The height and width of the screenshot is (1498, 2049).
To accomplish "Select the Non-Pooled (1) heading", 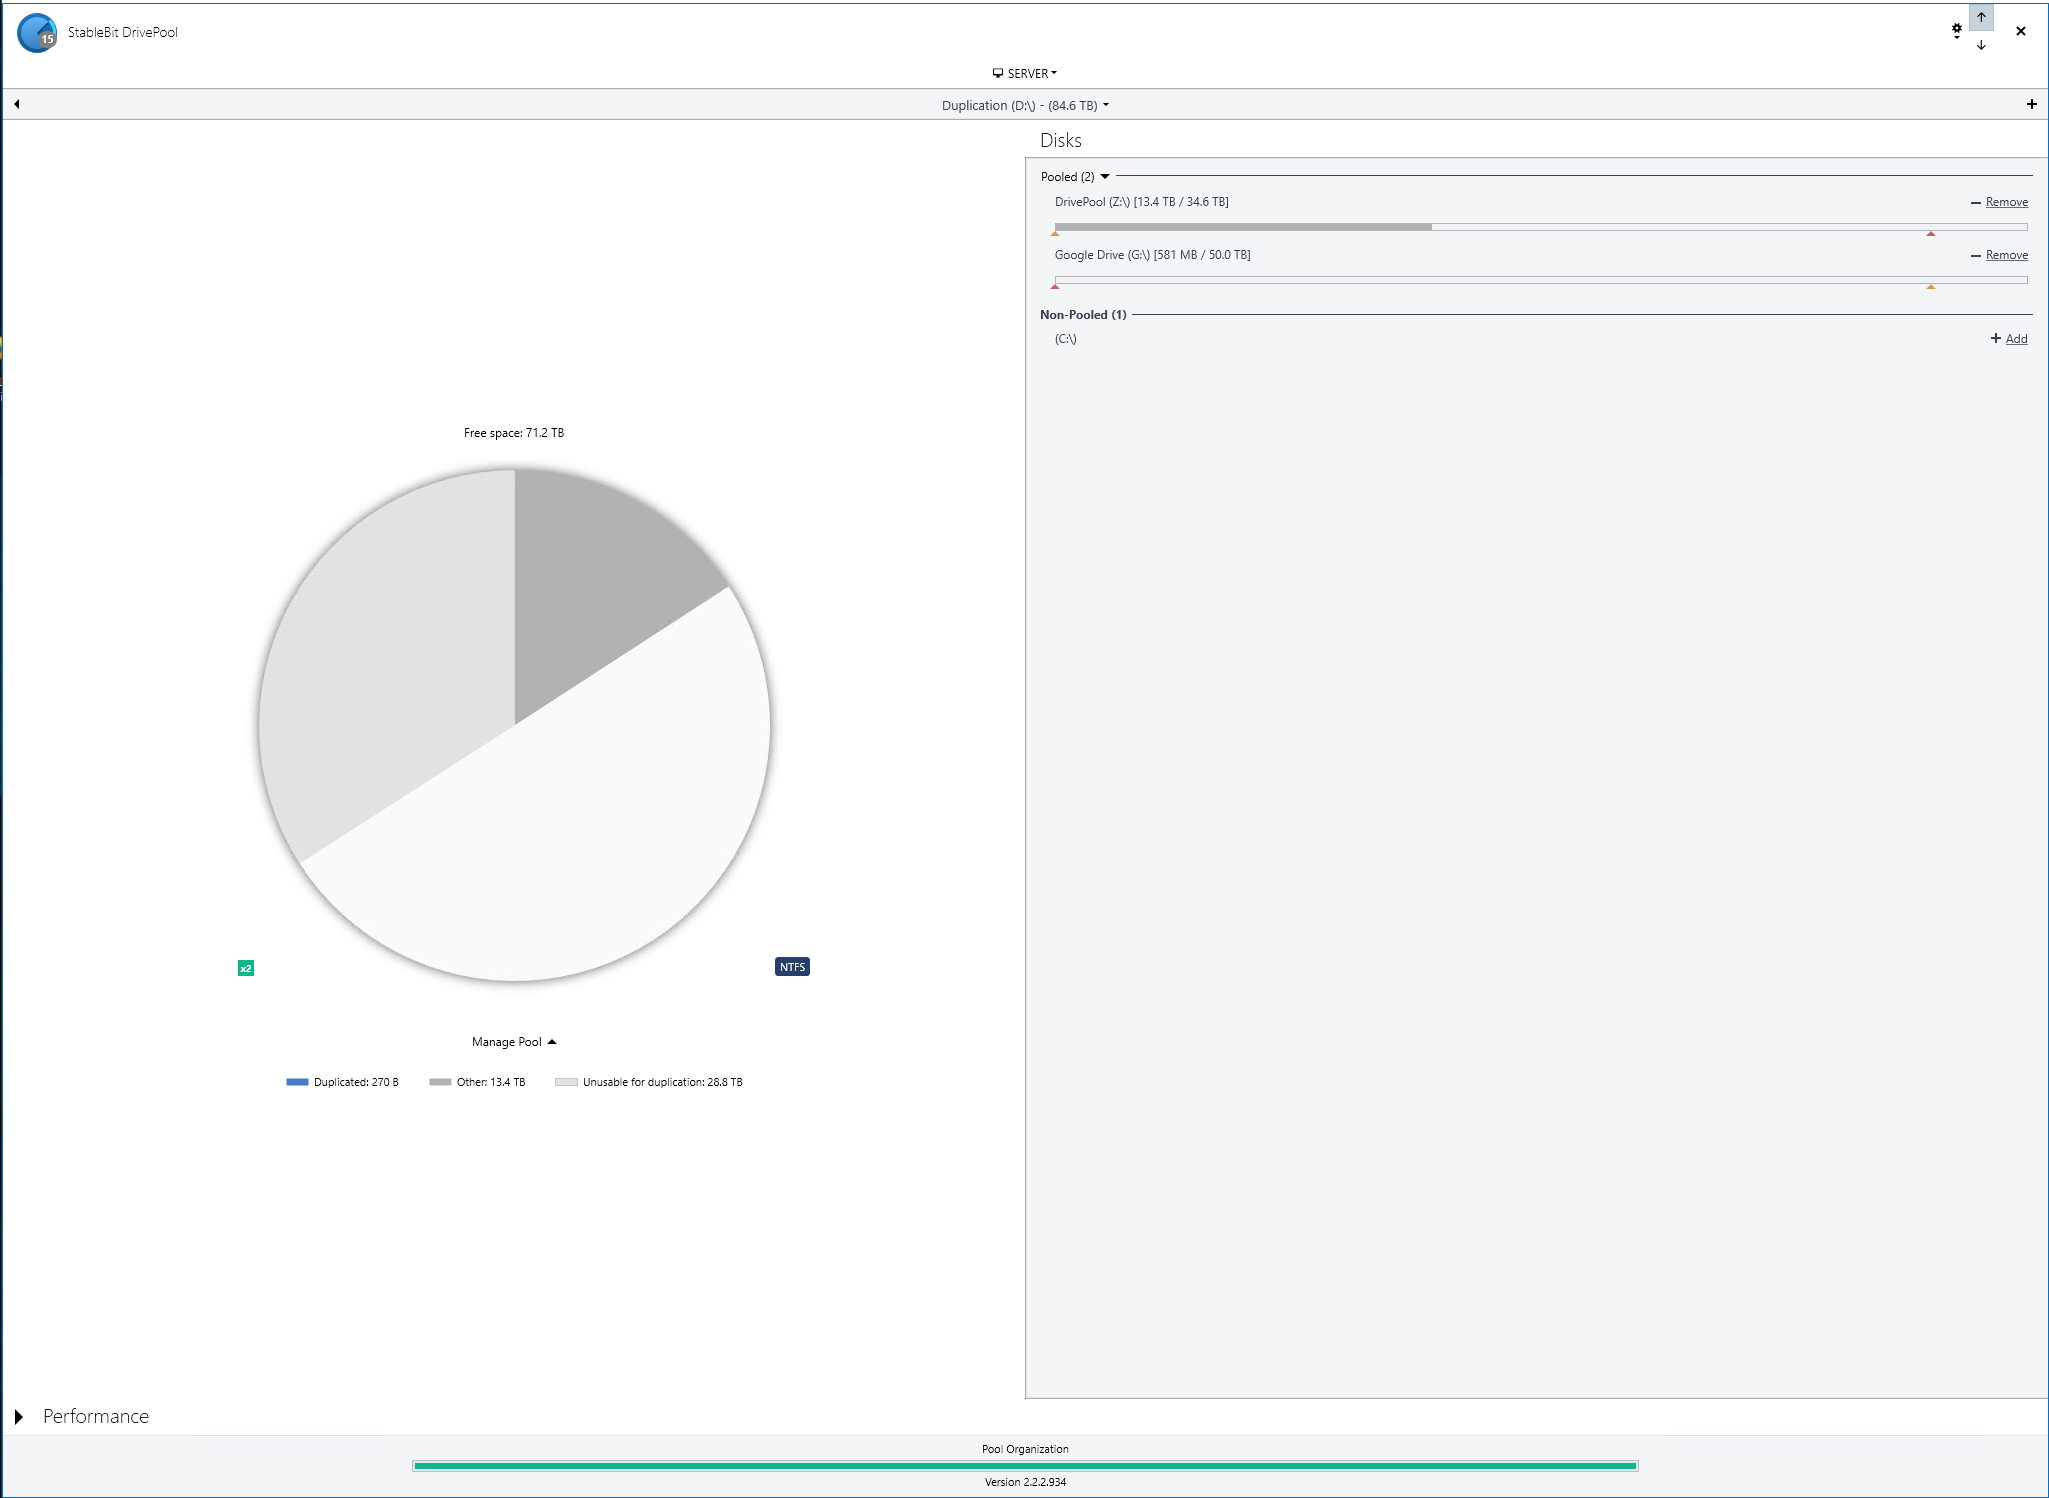I will click(1083, 315).
